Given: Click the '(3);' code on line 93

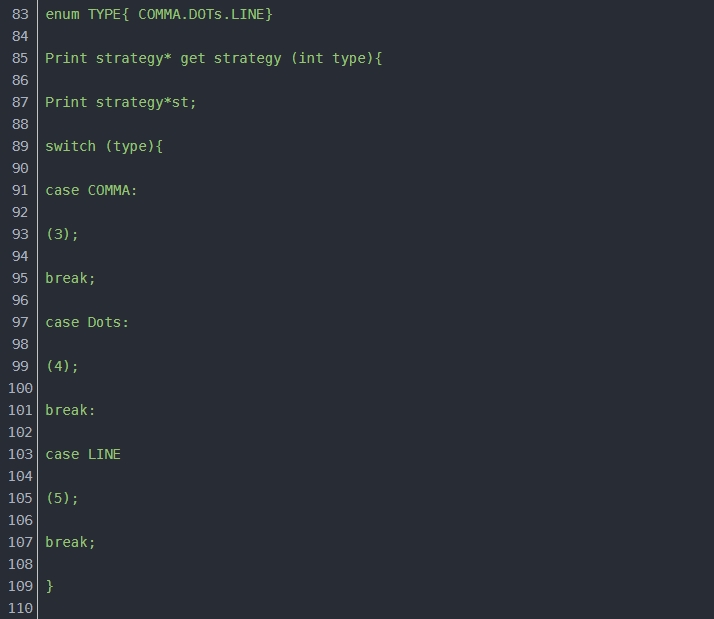Looking at the screenshot, I should pyautogui.click(x=62, y=234).
